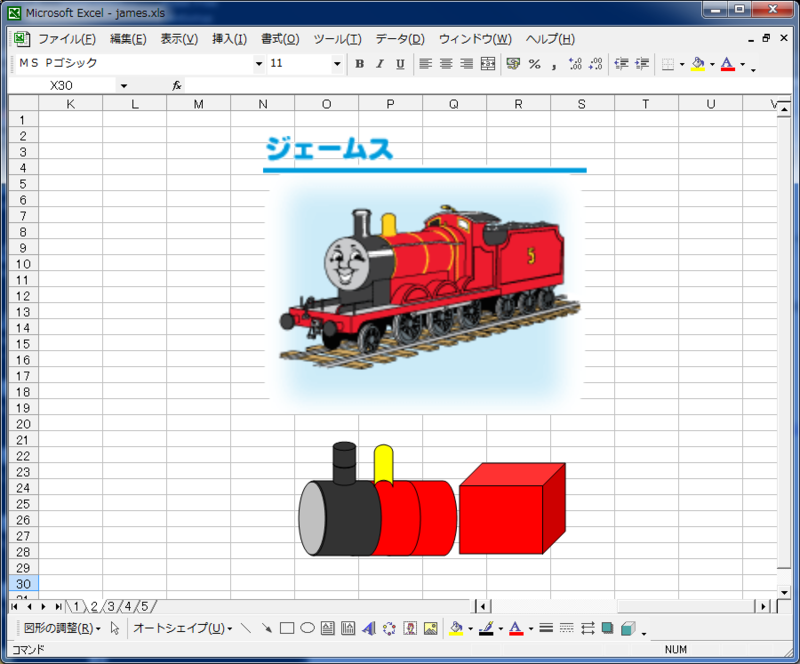Go to next sheet tab
This screenshot has width=800, height=664.
[x=43, y=606]
